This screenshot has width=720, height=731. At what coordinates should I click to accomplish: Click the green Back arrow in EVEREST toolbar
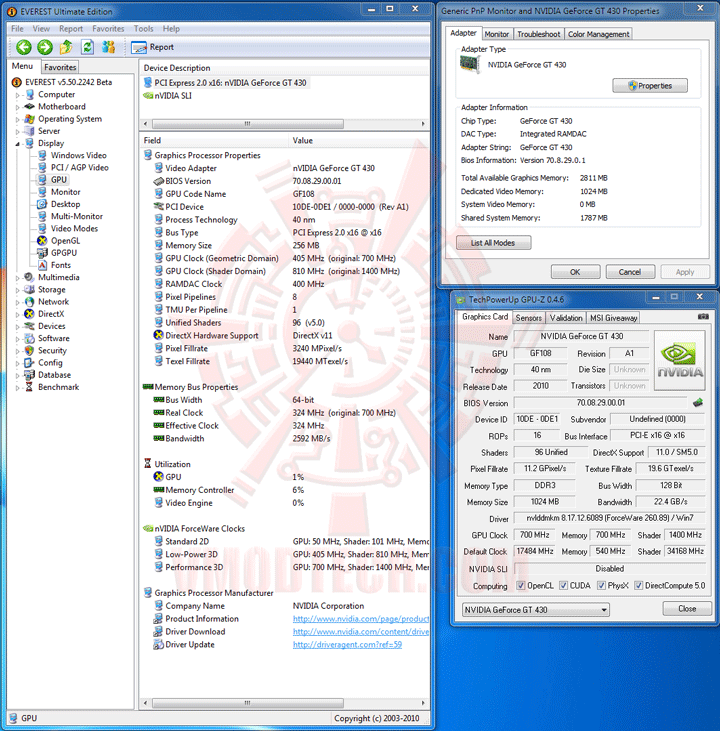click(24, 47)
